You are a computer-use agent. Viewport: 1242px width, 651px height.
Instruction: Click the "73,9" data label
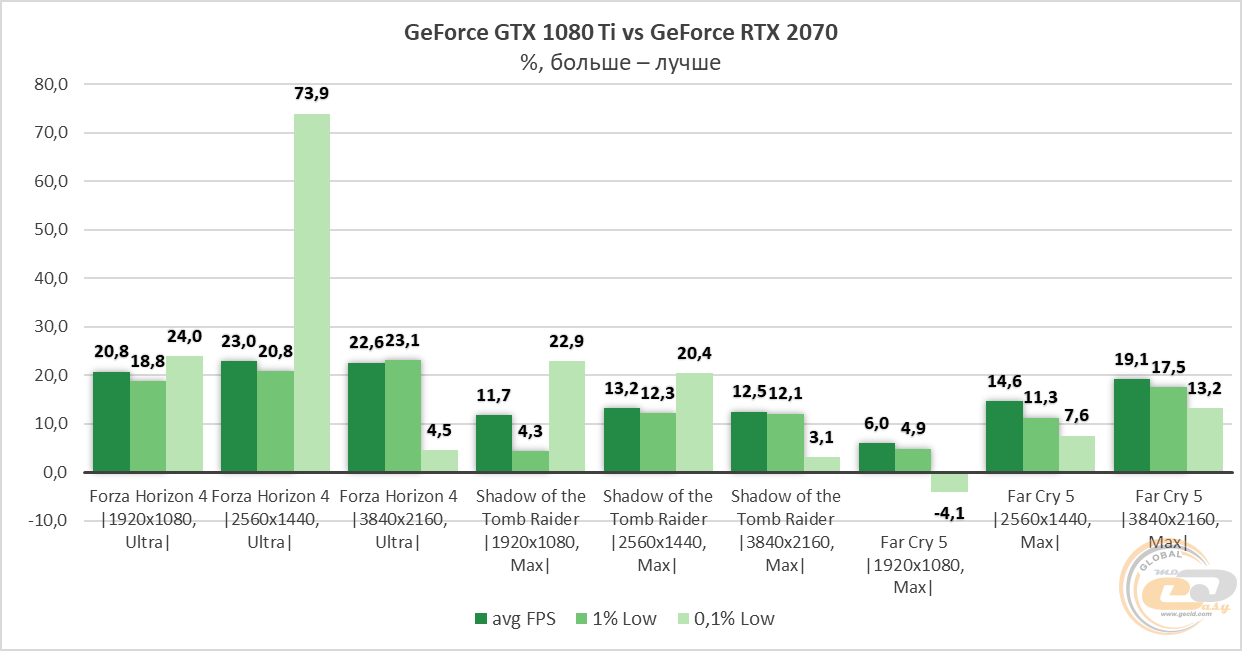point(311,94)
